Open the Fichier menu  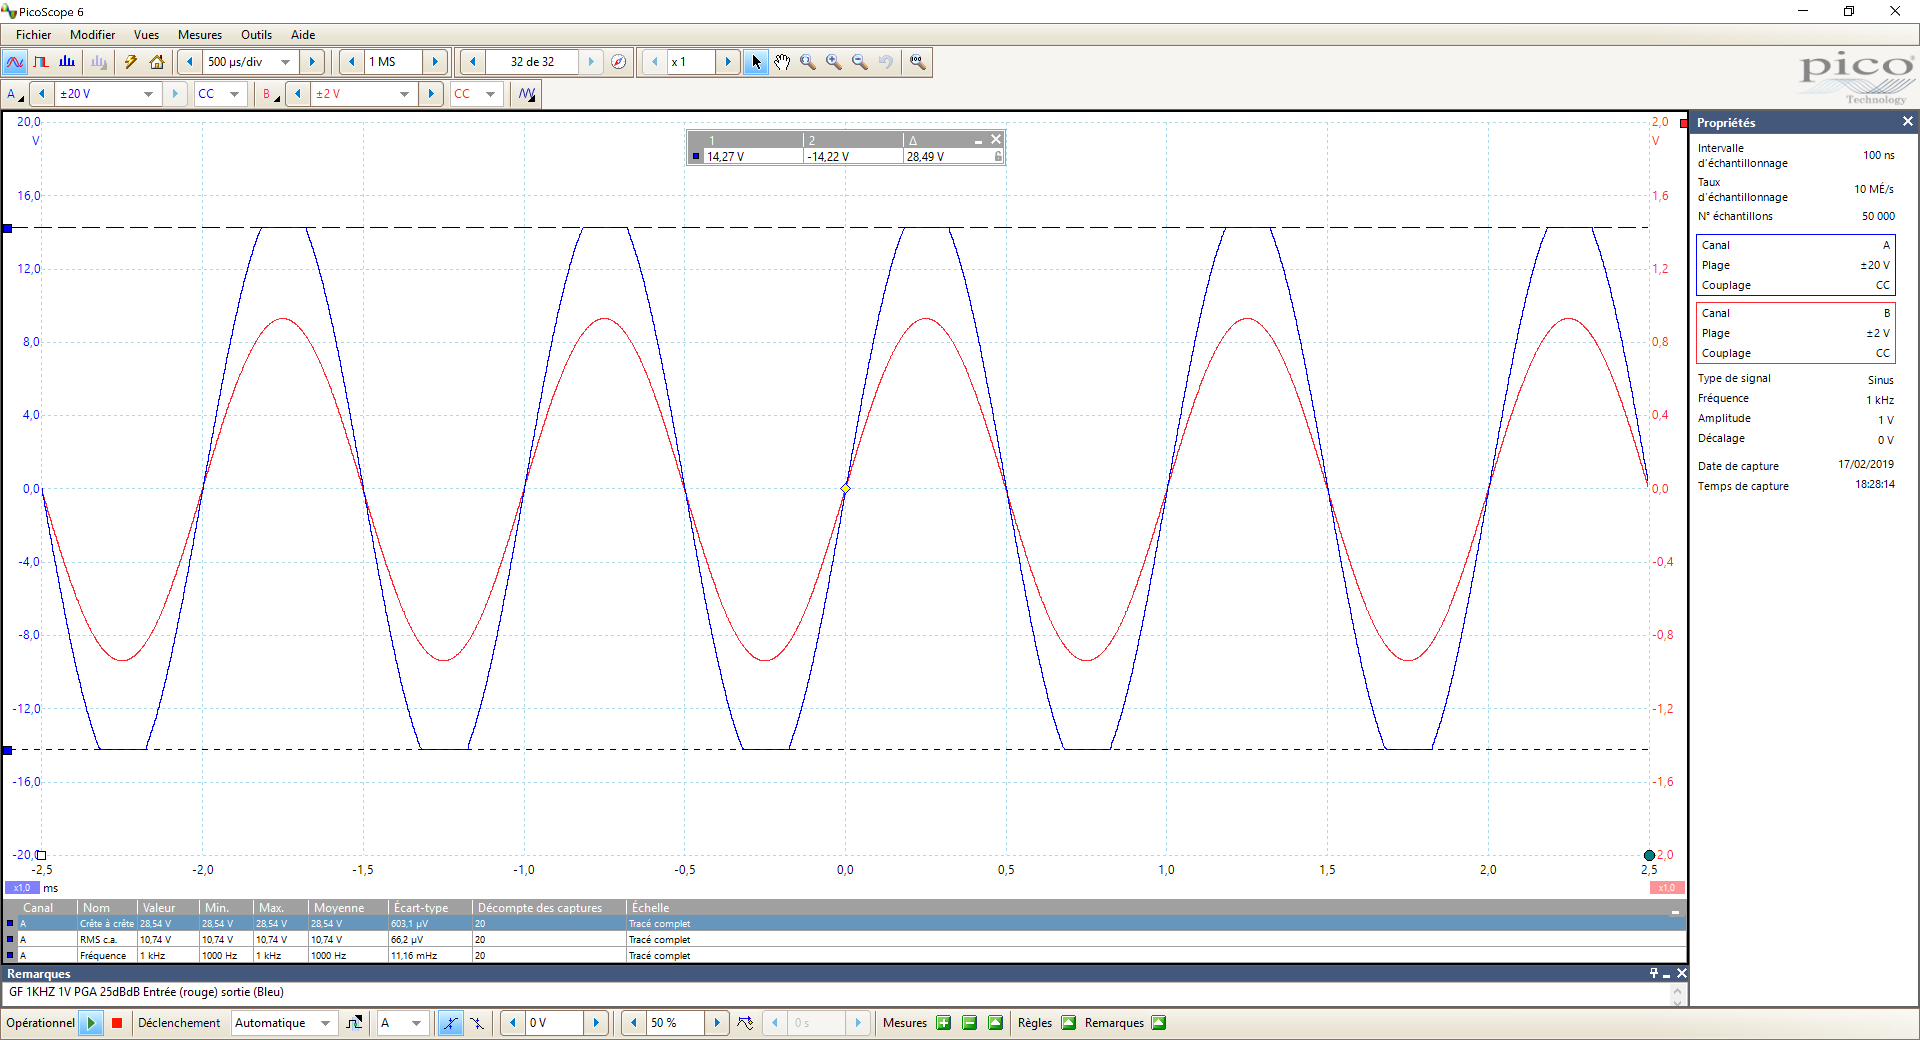33,35
